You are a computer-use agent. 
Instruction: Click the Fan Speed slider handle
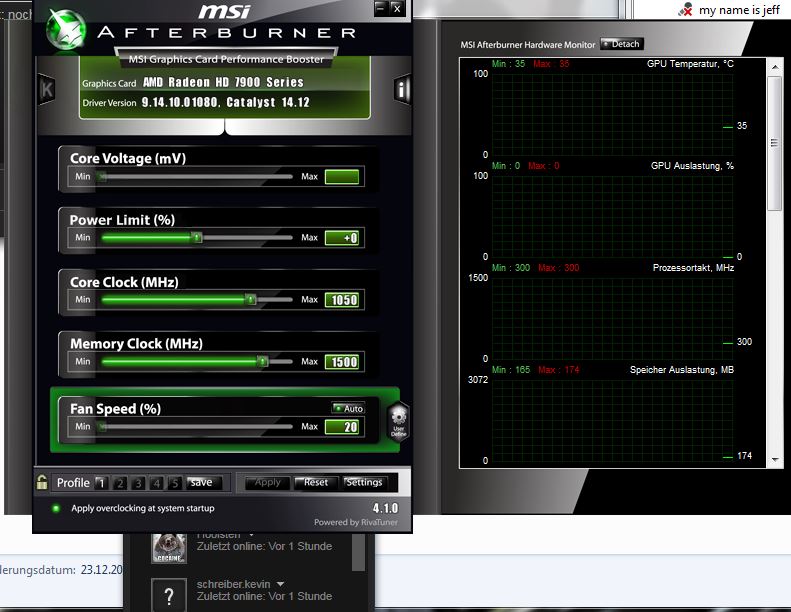click(103, 427)
